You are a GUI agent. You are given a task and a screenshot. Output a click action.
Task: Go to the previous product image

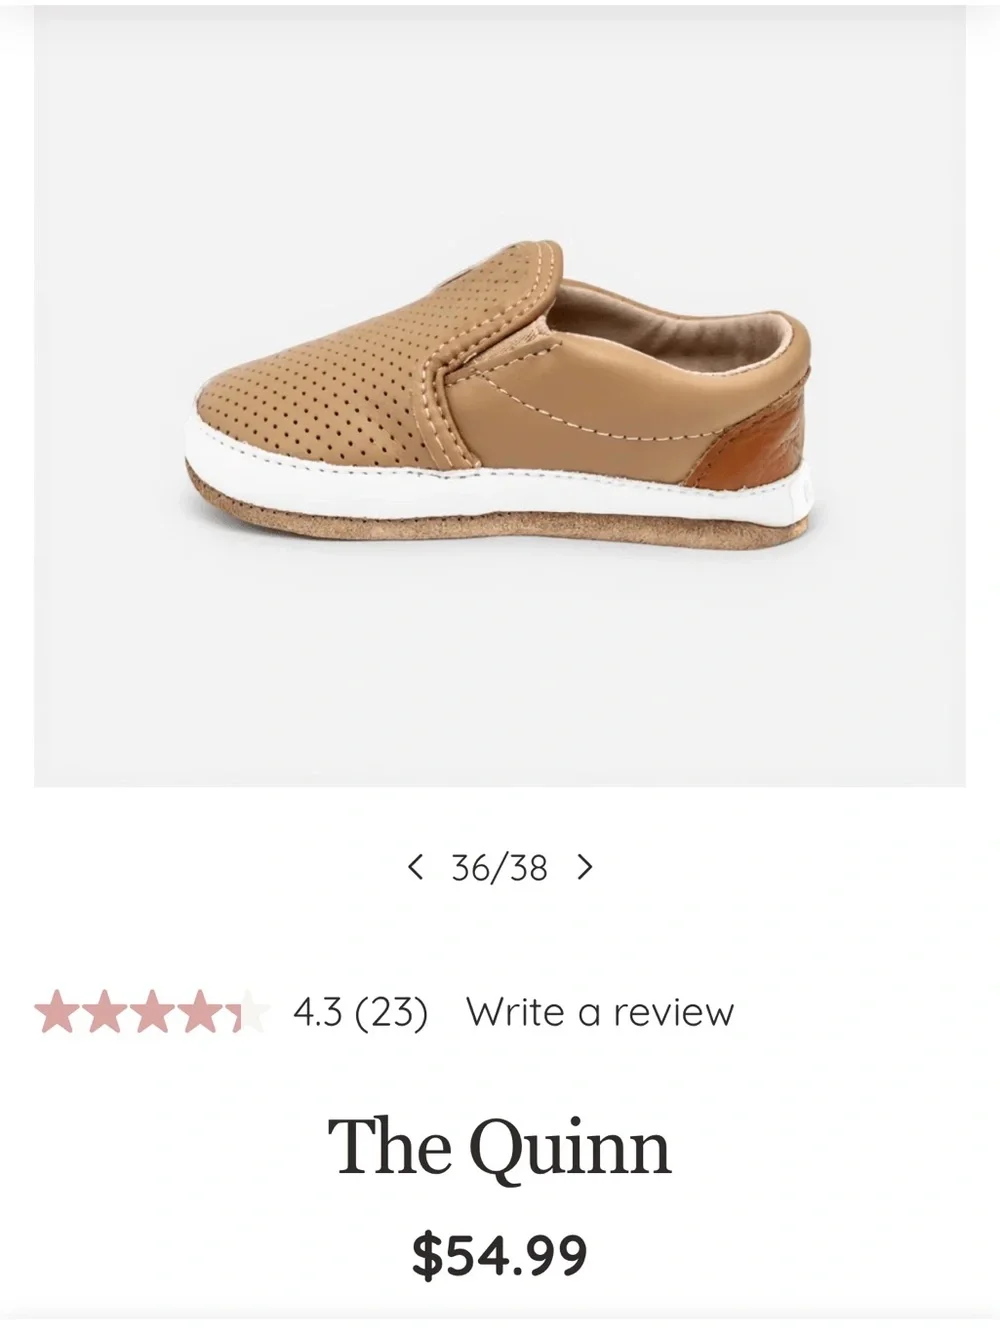pos(416,867)
